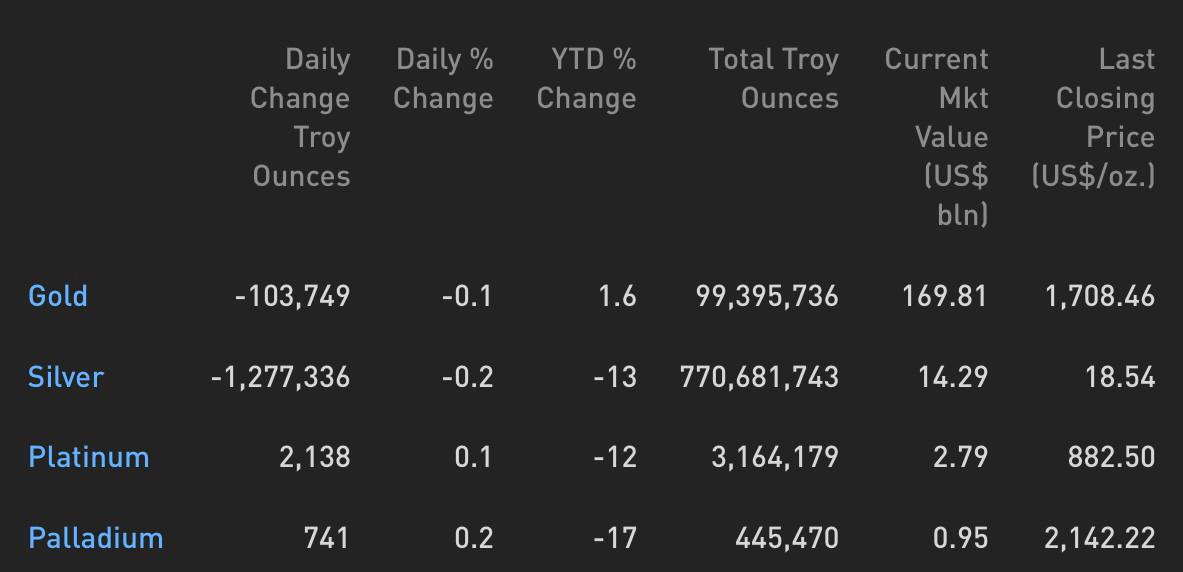Select the Current Mkt Value column header

[936, 137]
